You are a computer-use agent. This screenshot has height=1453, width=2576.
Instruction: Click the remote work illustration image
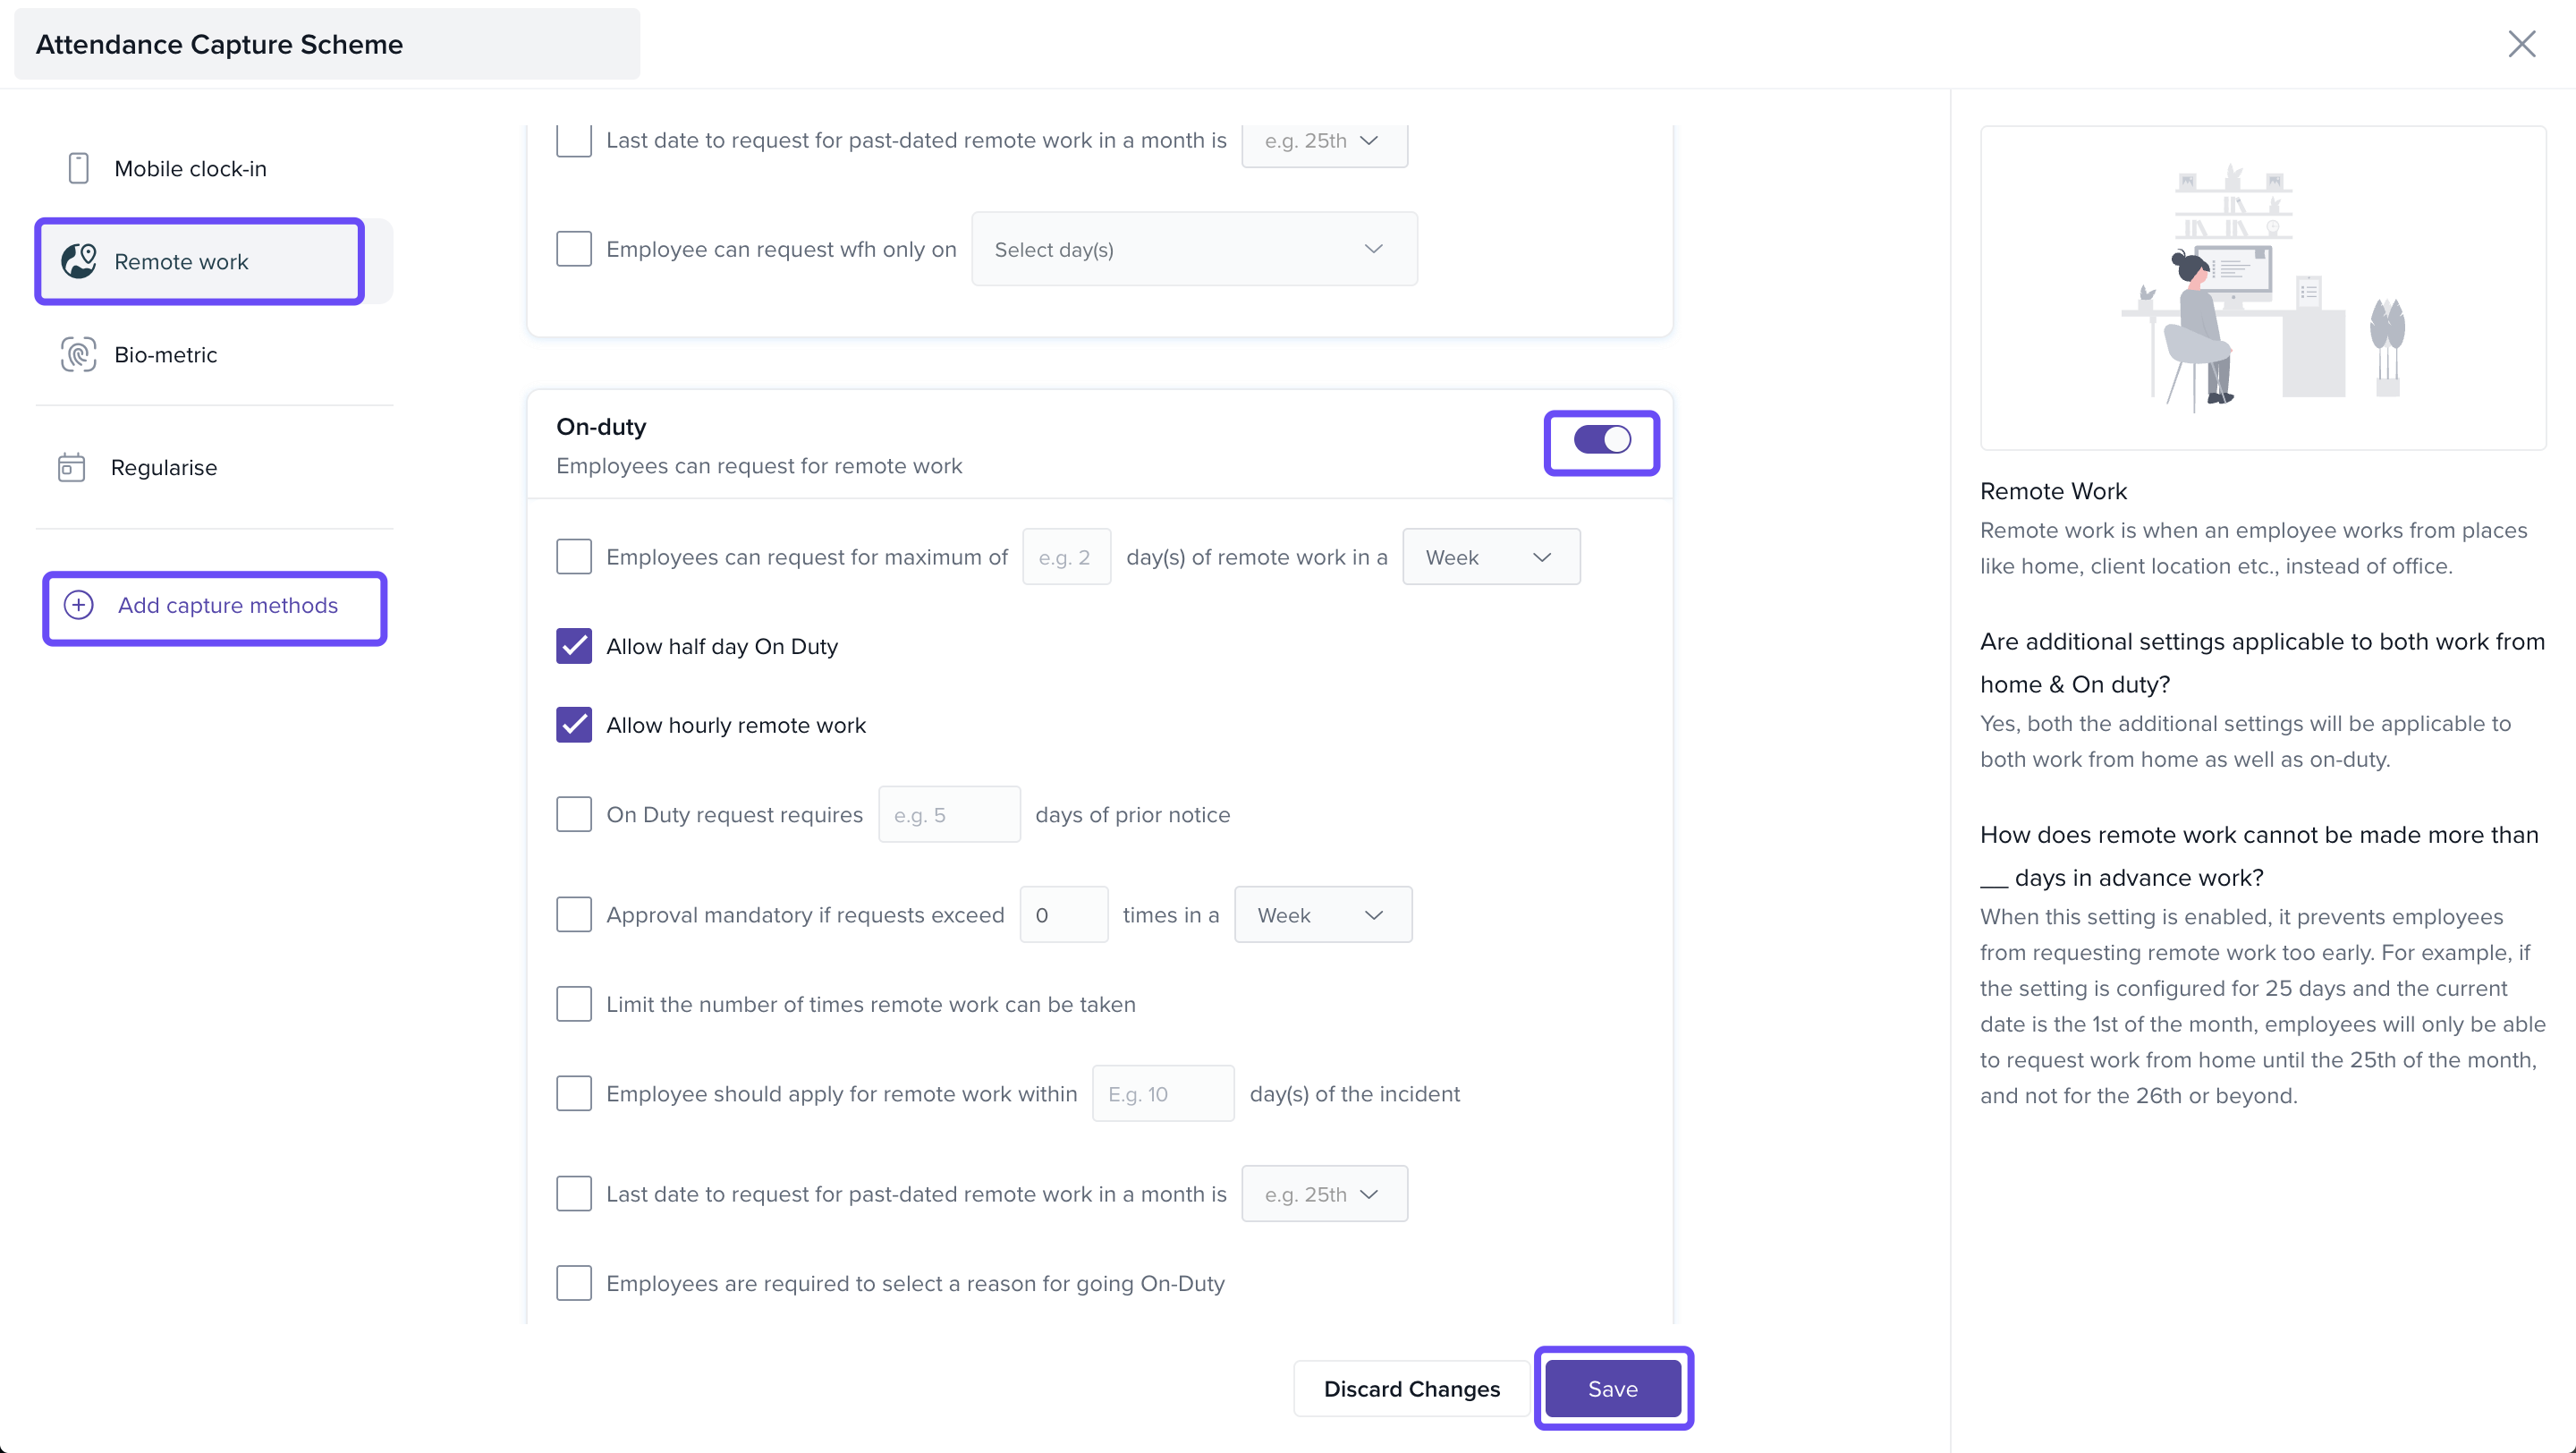pos(2262,288)
